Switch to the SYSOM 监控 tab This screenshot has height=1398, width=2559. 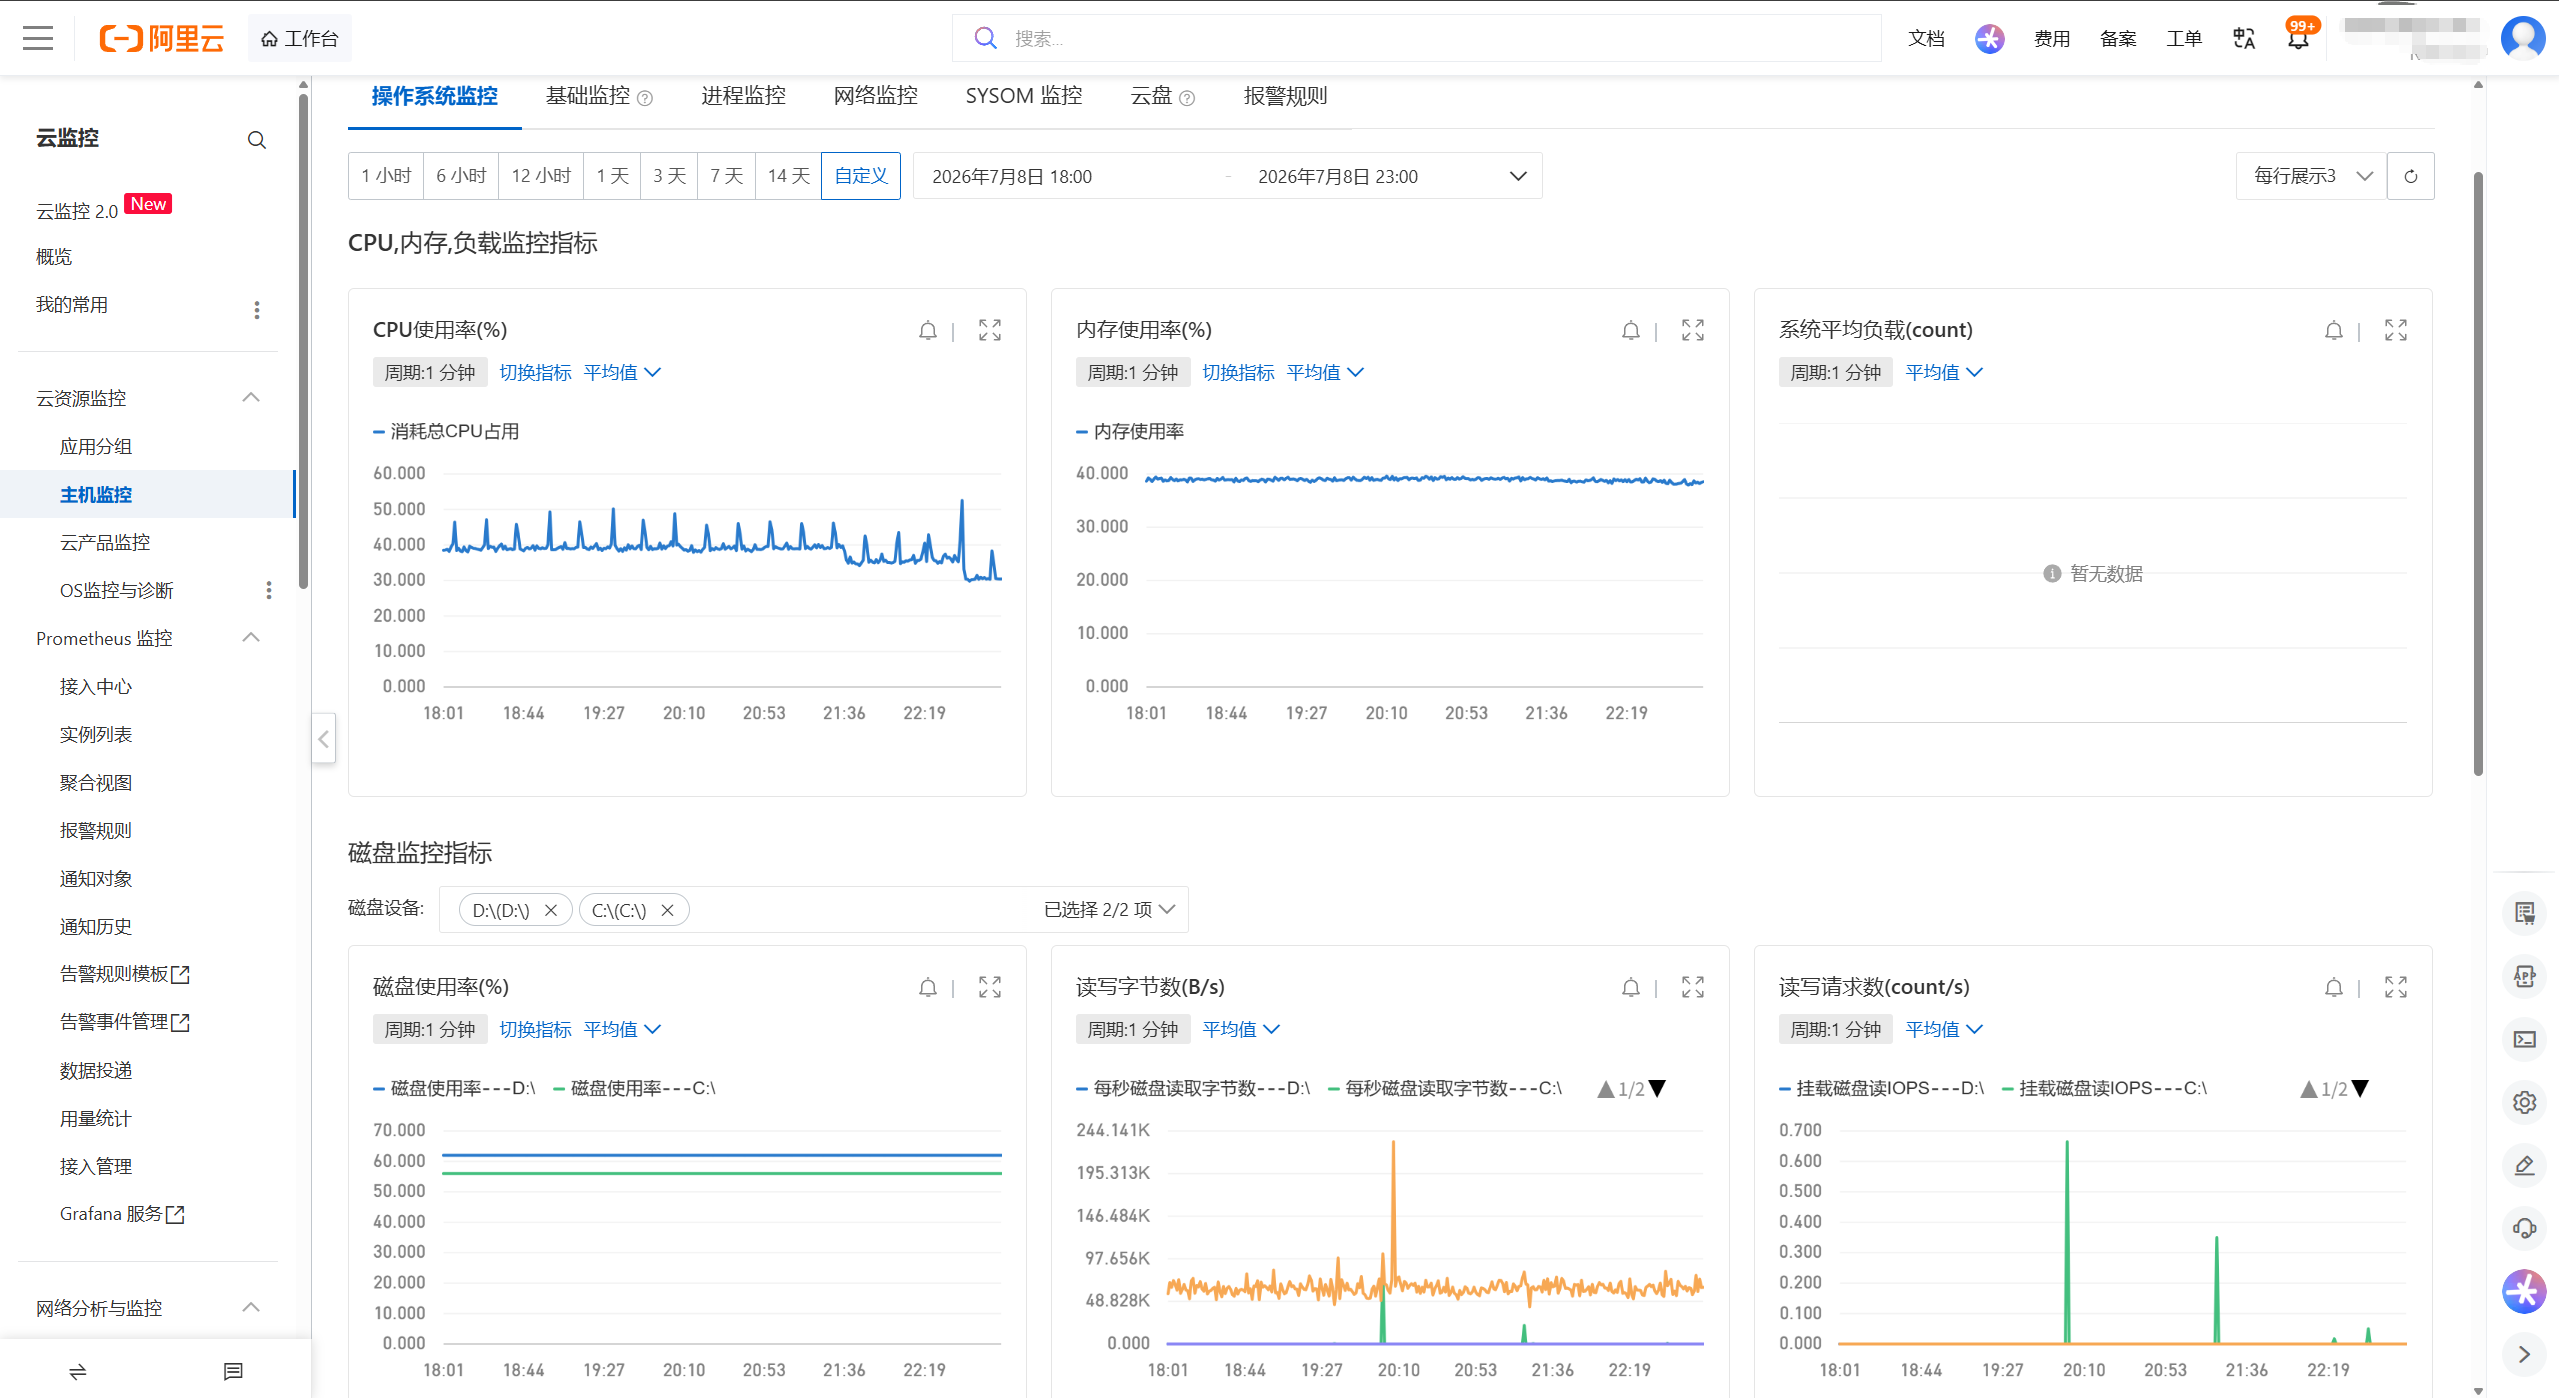[1023, 96]
